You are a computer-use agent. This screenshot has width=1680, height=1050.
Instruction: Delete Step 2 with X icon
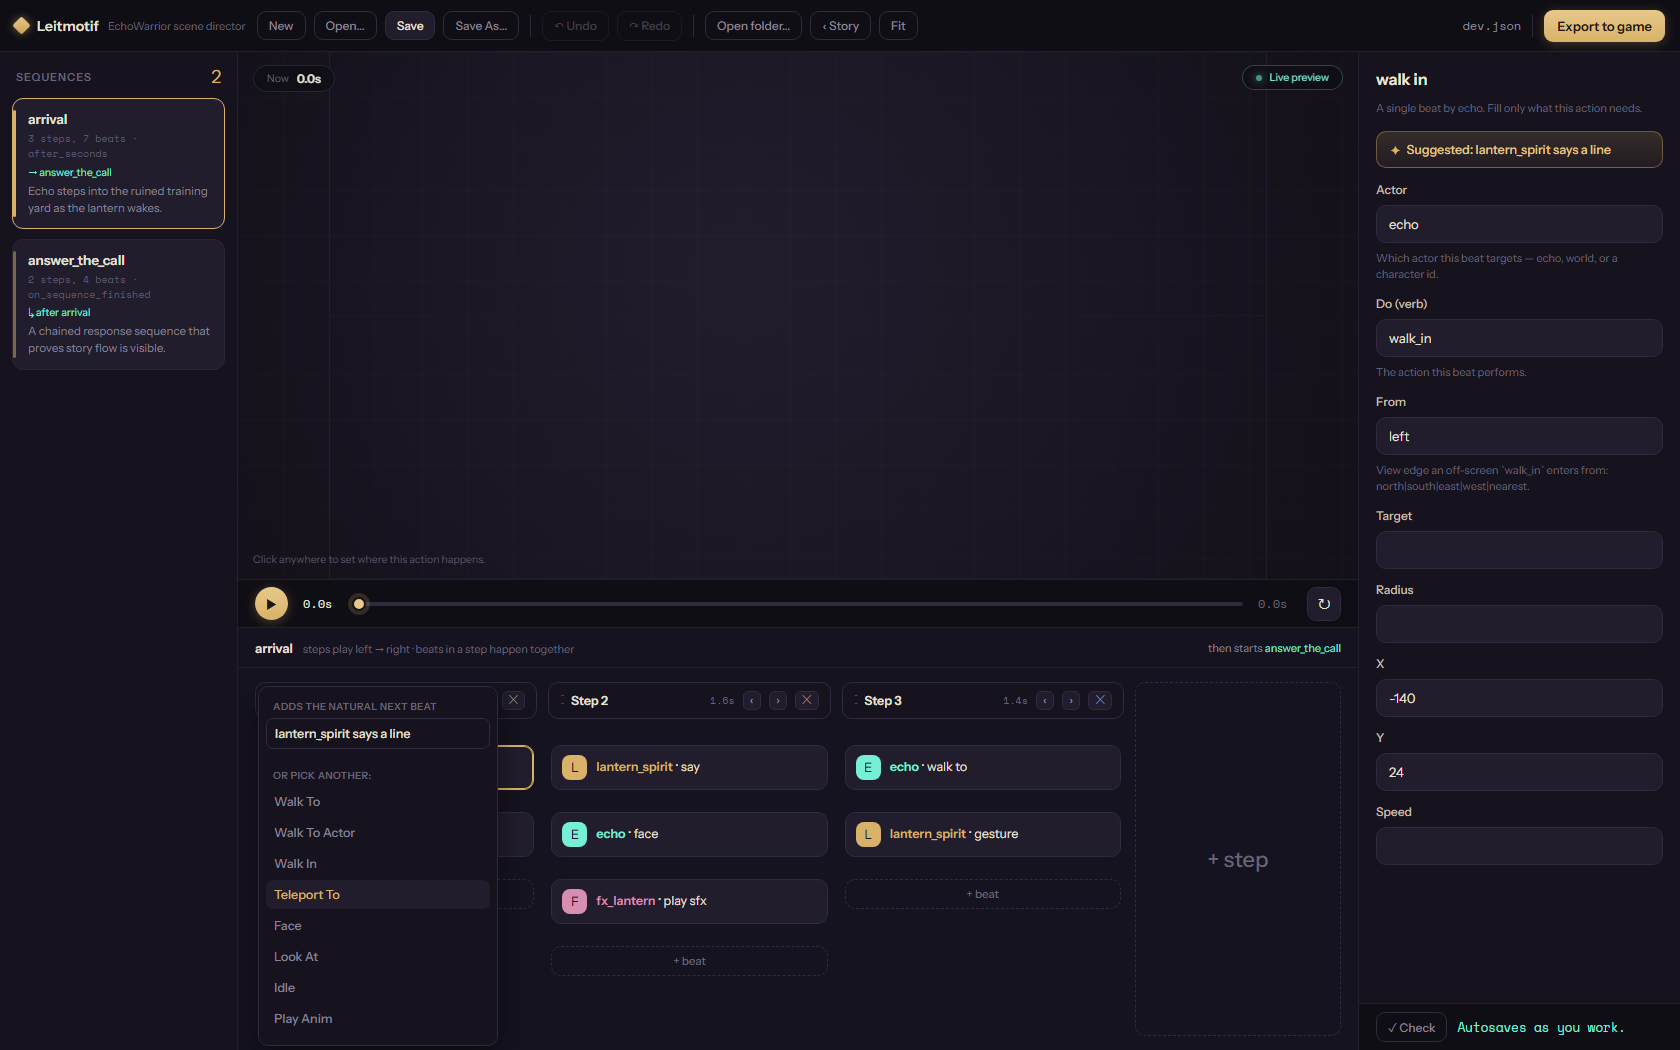click(807, 701)
